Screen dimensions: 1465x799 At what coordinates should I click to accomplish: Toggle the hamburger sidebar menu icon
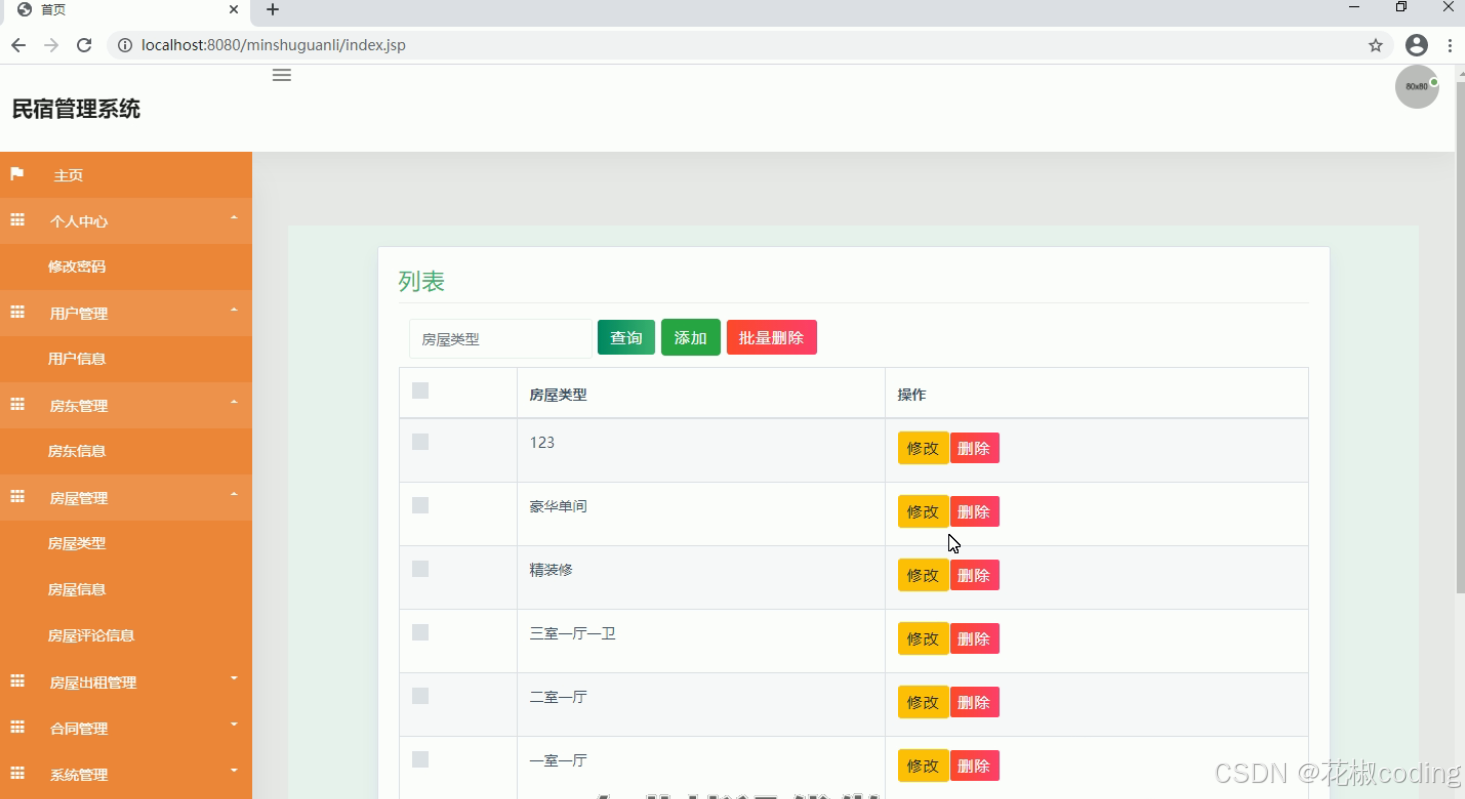(x=282, y=75)
